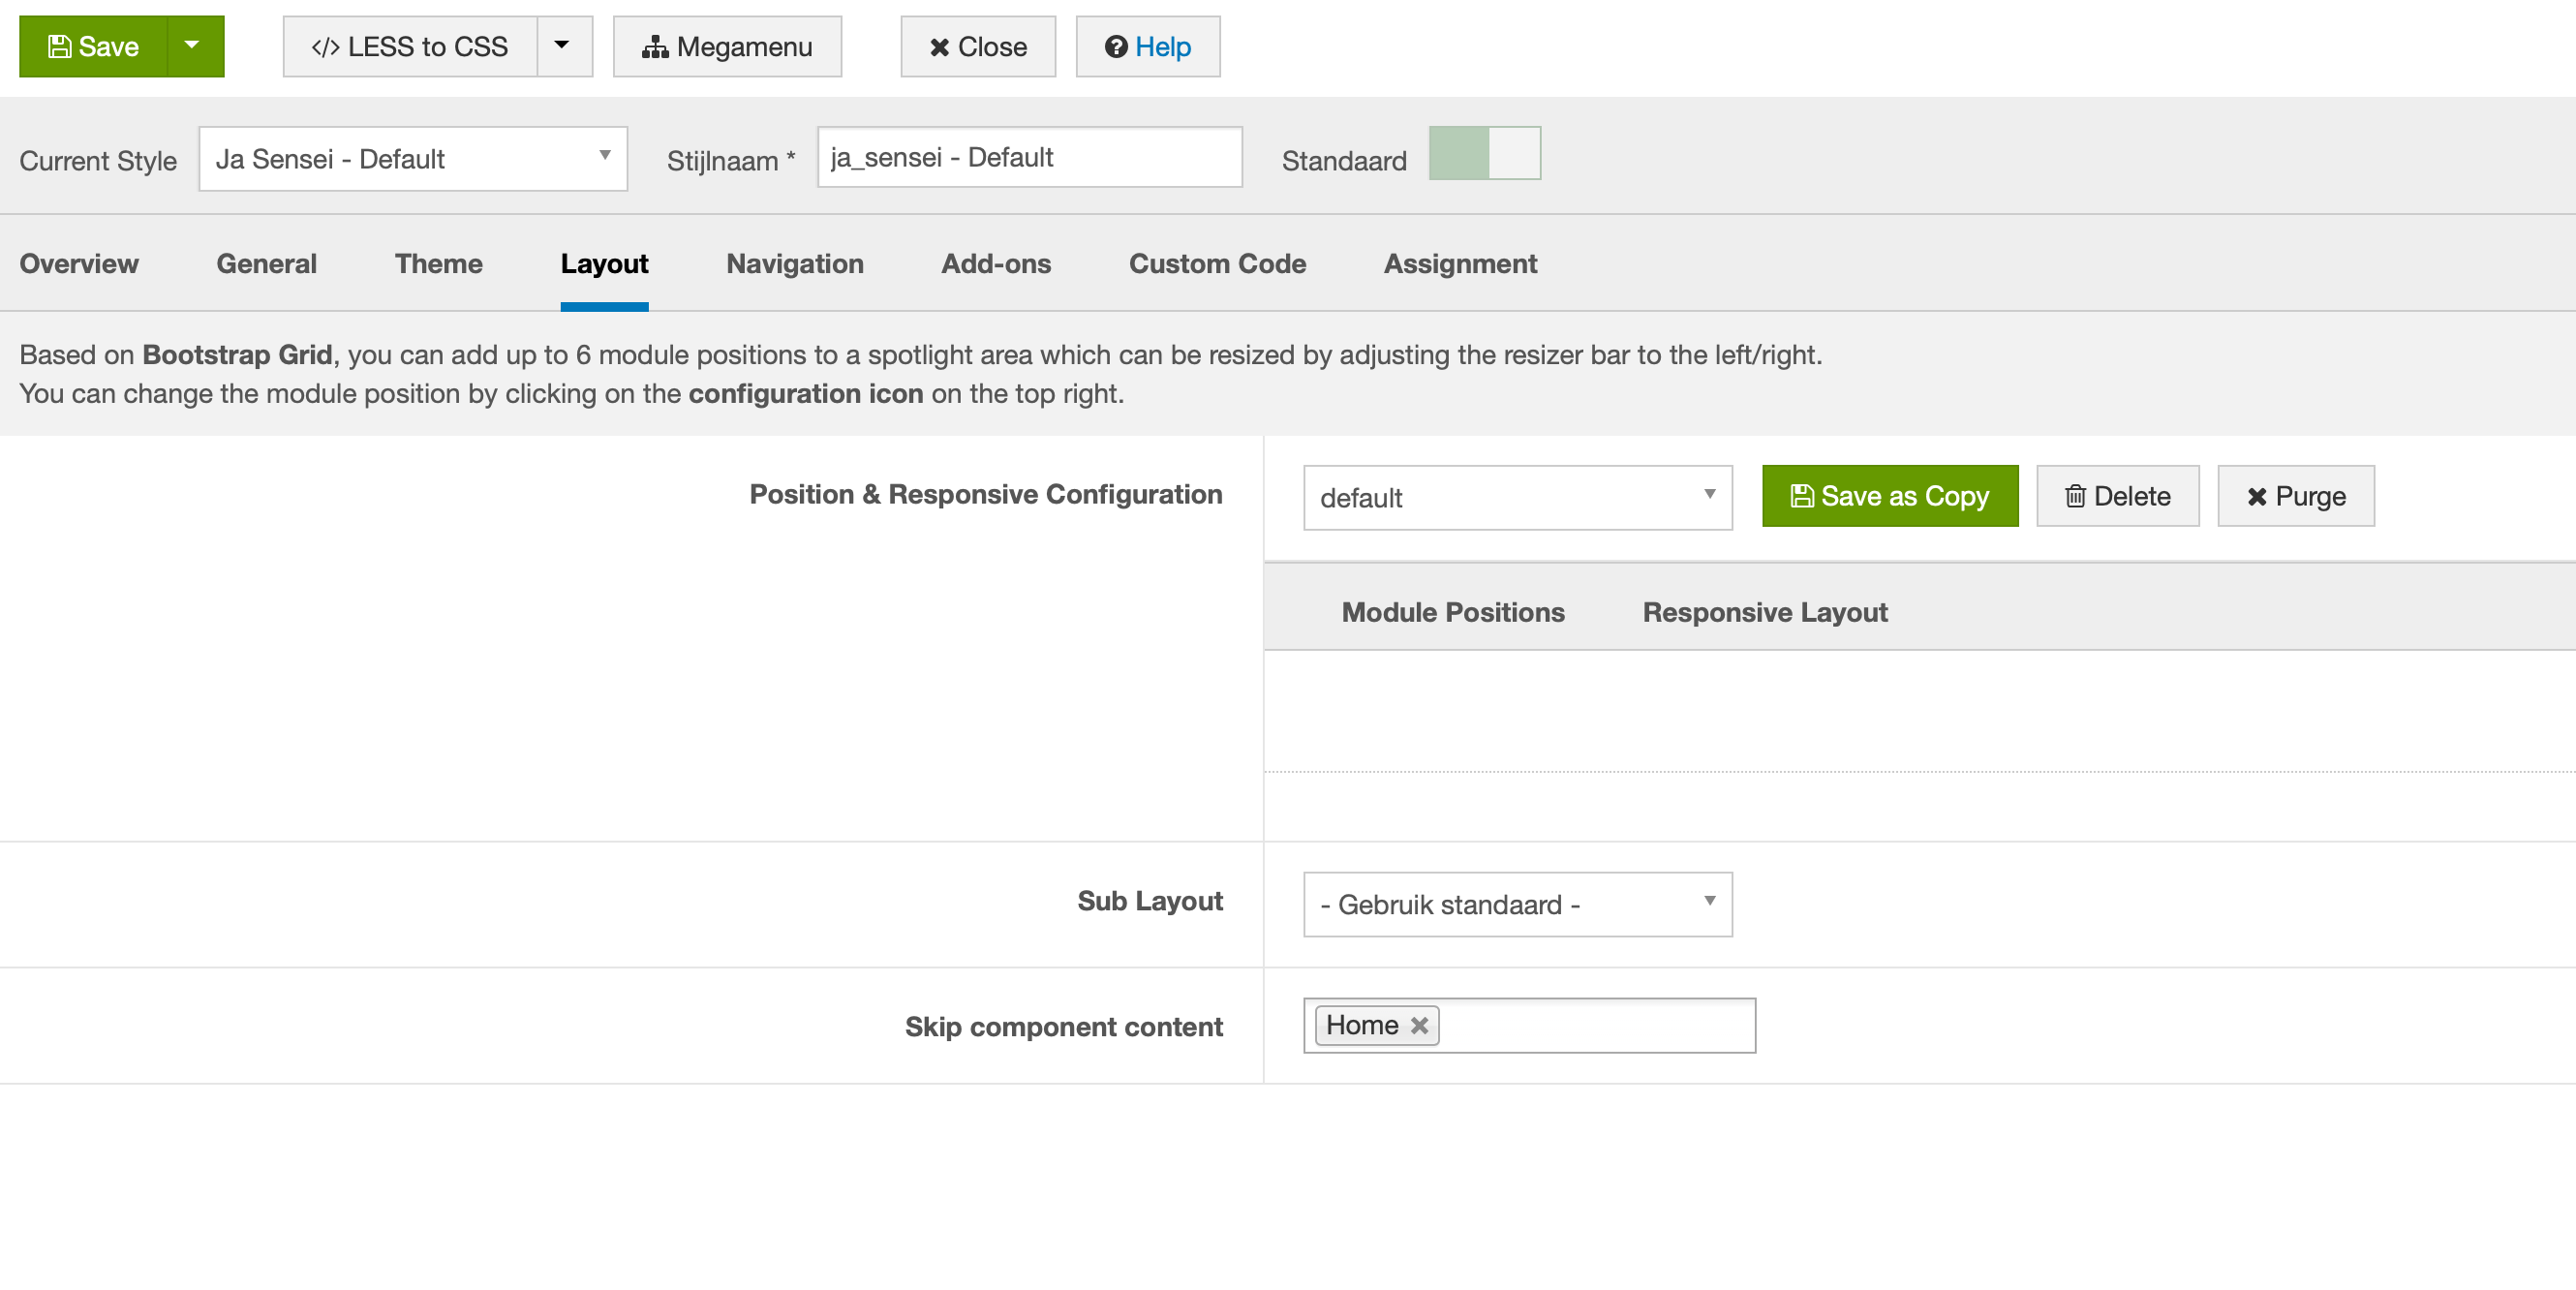Screen dimensions: 2576x1290
Task: Click Save as Copy button
Action: click(1888, 496)
